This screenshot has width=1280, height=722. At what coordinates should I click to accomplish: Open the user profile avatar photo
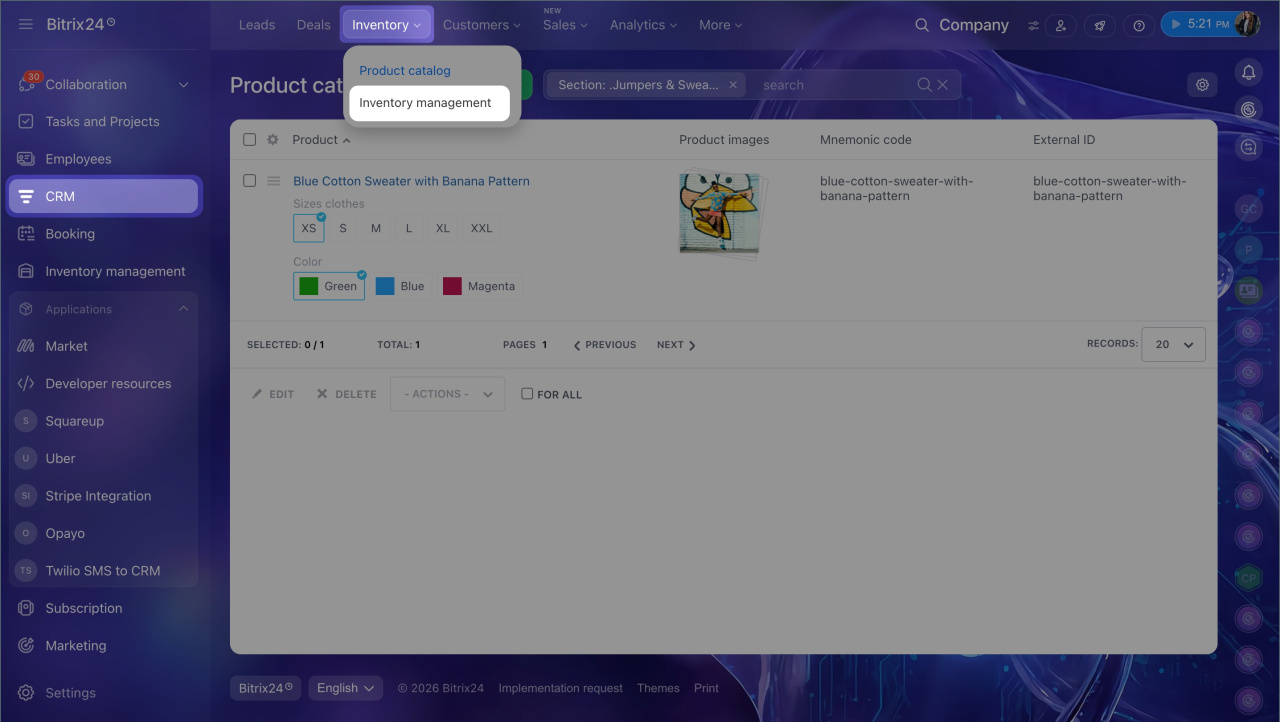[1247, 24]
